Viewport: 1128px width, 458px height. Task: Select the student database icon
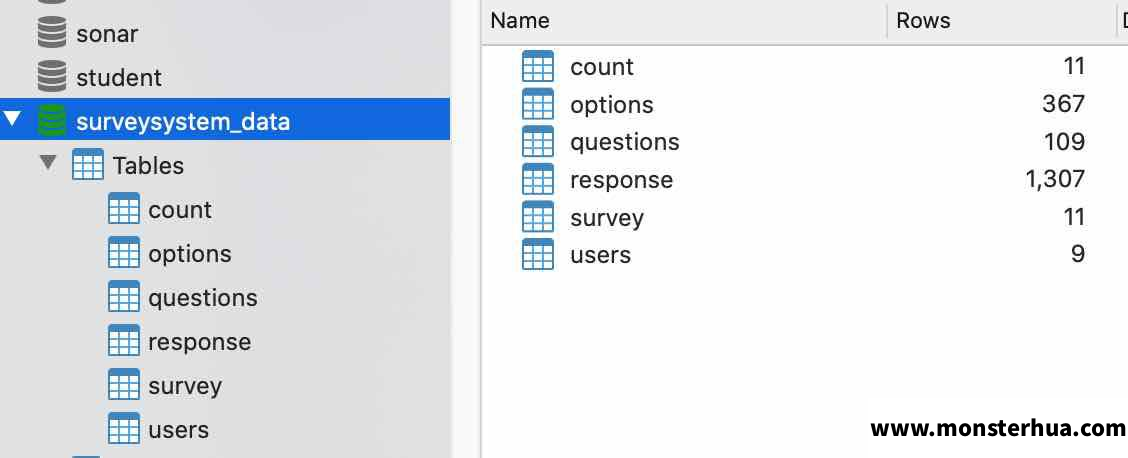click(x=52, y=77)
